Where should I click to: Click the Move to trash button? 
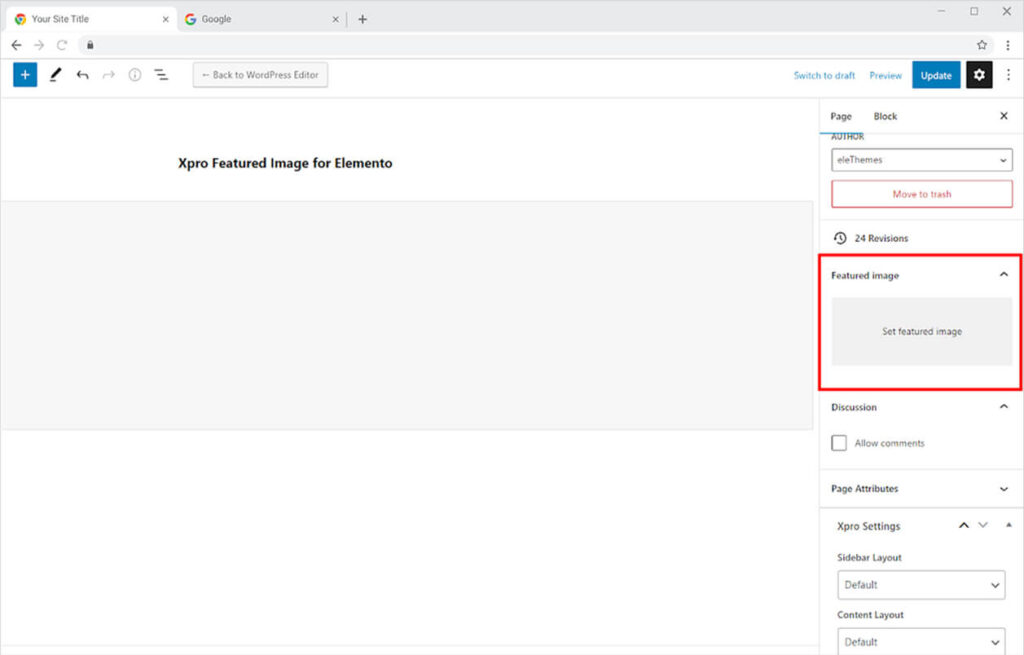tap(921, 194)
